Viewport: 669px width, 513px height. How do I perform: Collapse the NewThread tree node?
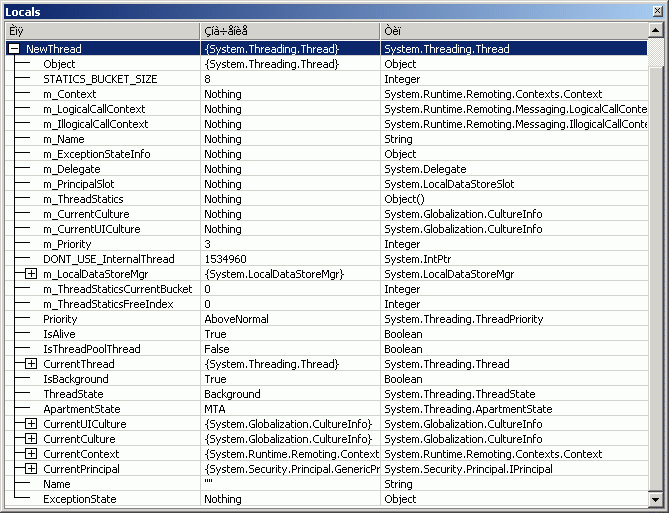(14, 49)
